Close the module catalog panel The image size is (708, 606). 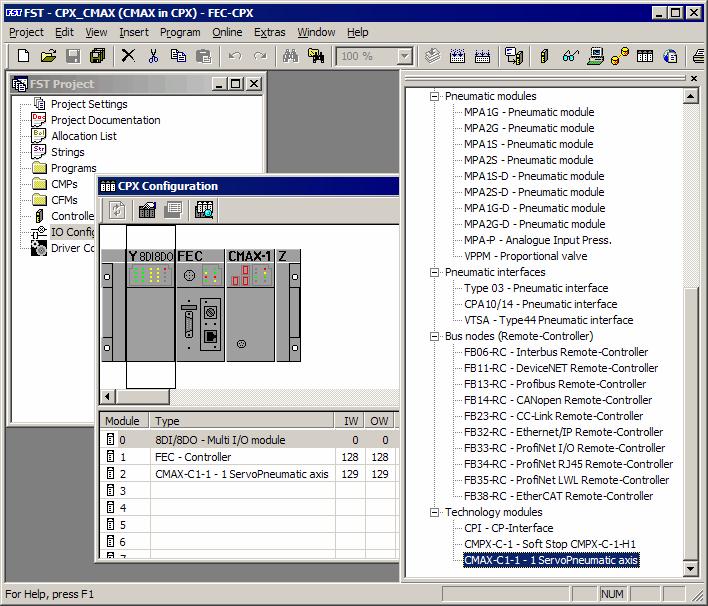pyautogui.click(x=694, y=79)
